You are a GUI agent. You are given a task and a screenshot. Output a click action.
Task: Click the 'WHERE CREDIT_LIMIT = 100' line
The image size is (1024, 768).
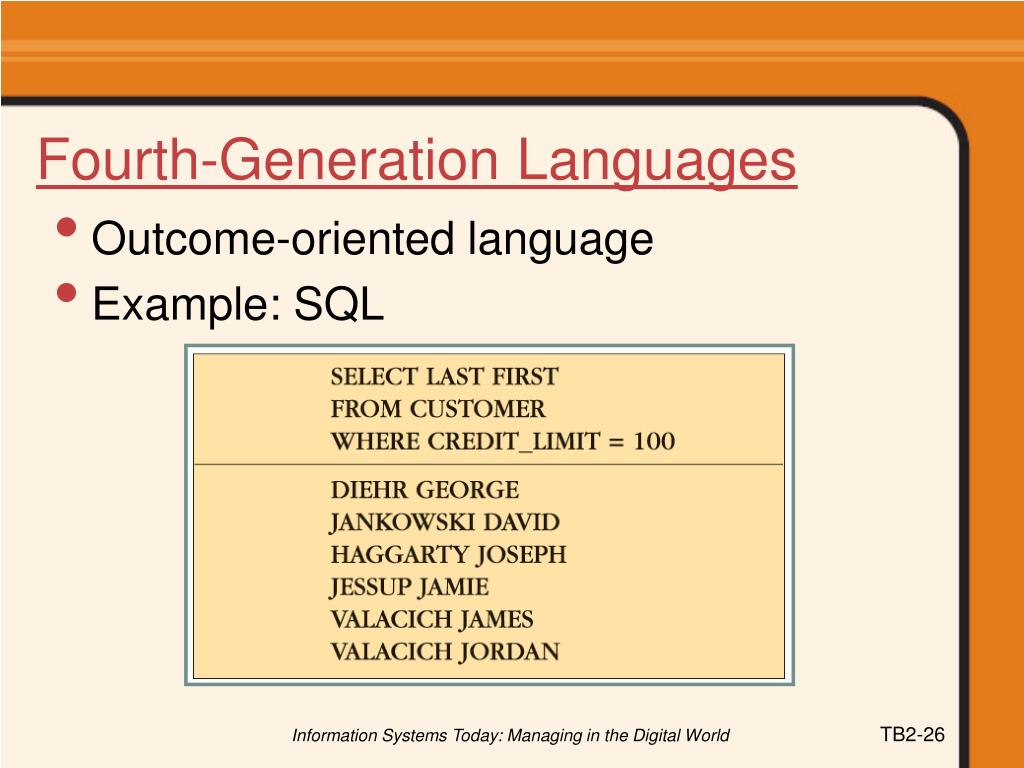point(503,441)
